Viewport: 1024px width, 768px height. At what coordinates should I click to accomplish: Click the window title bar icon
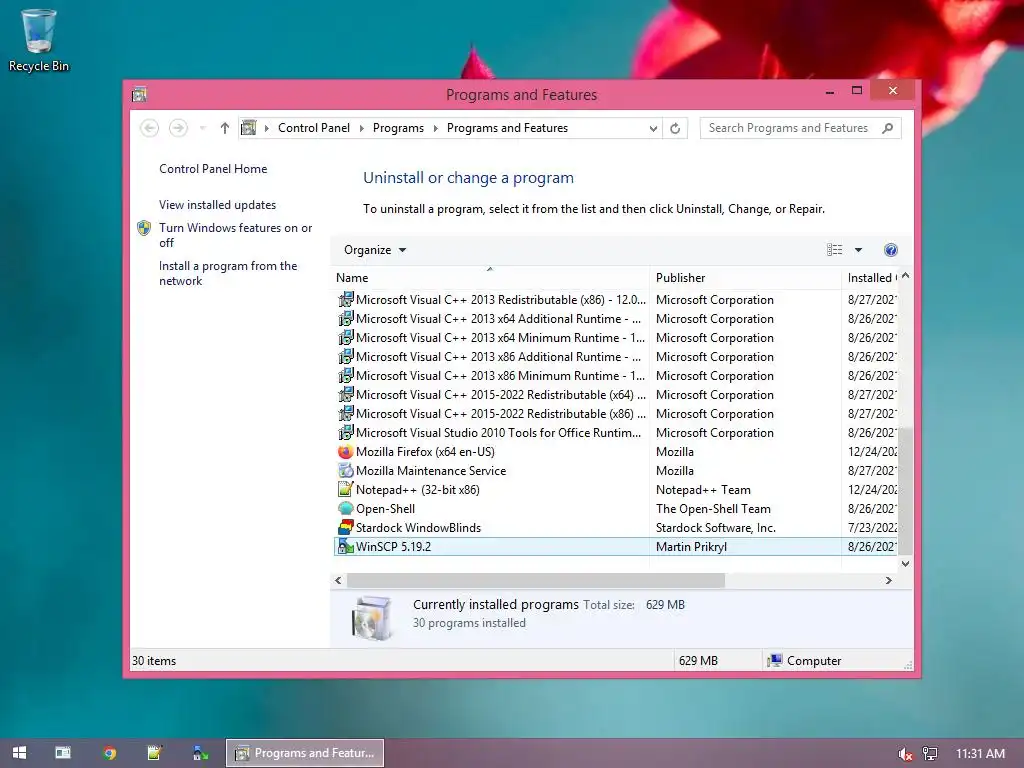click(x=138, y=95)
